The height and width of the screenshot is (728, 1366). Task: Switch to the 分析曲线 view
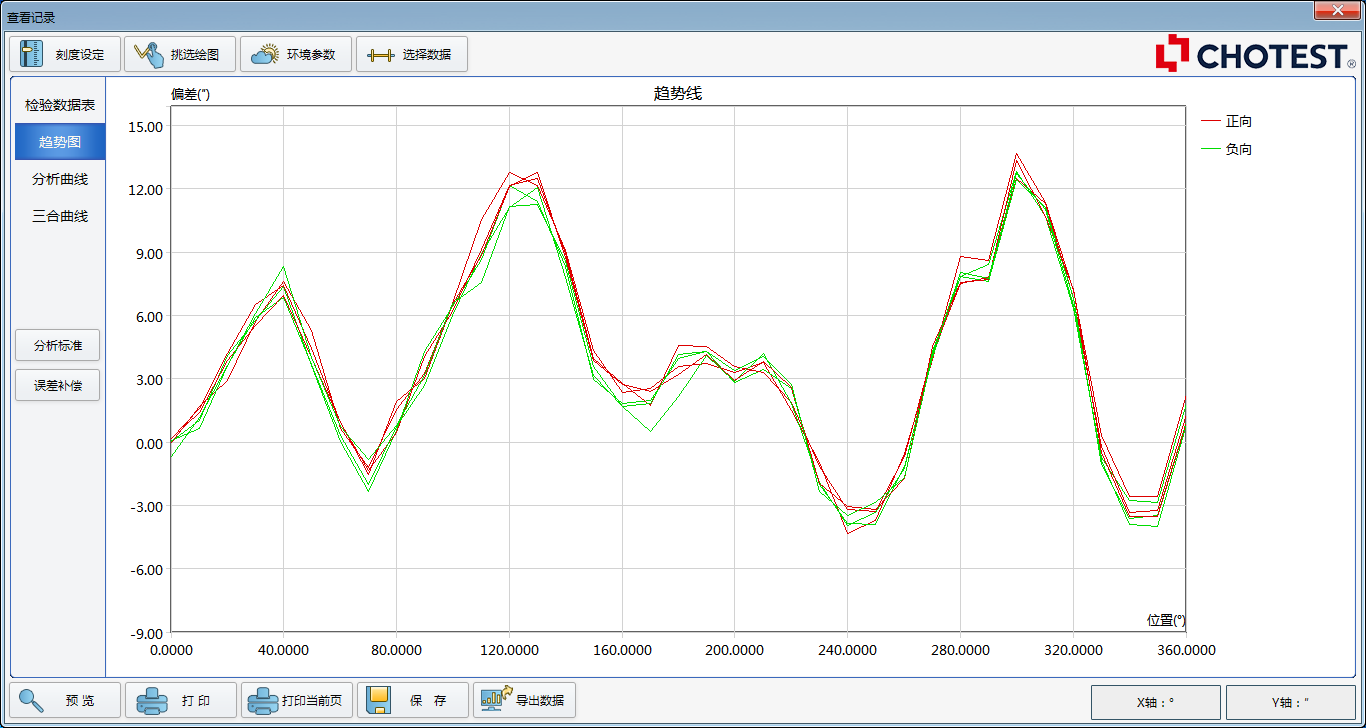[60, 179]
